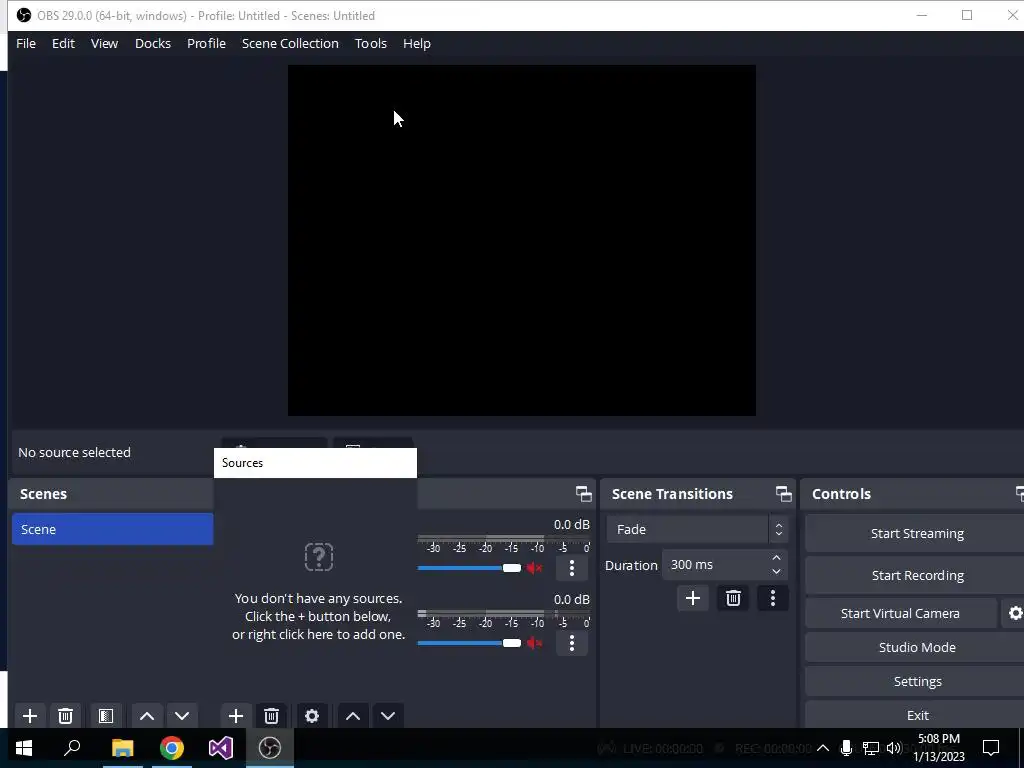Enable Studio Mode
1024x768 pixels.
click(916, 647)
